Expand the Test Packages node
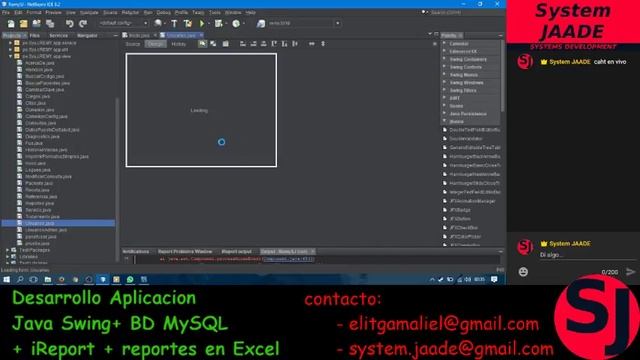The width and height of the screenshot is (640, 360). (7, 250)
